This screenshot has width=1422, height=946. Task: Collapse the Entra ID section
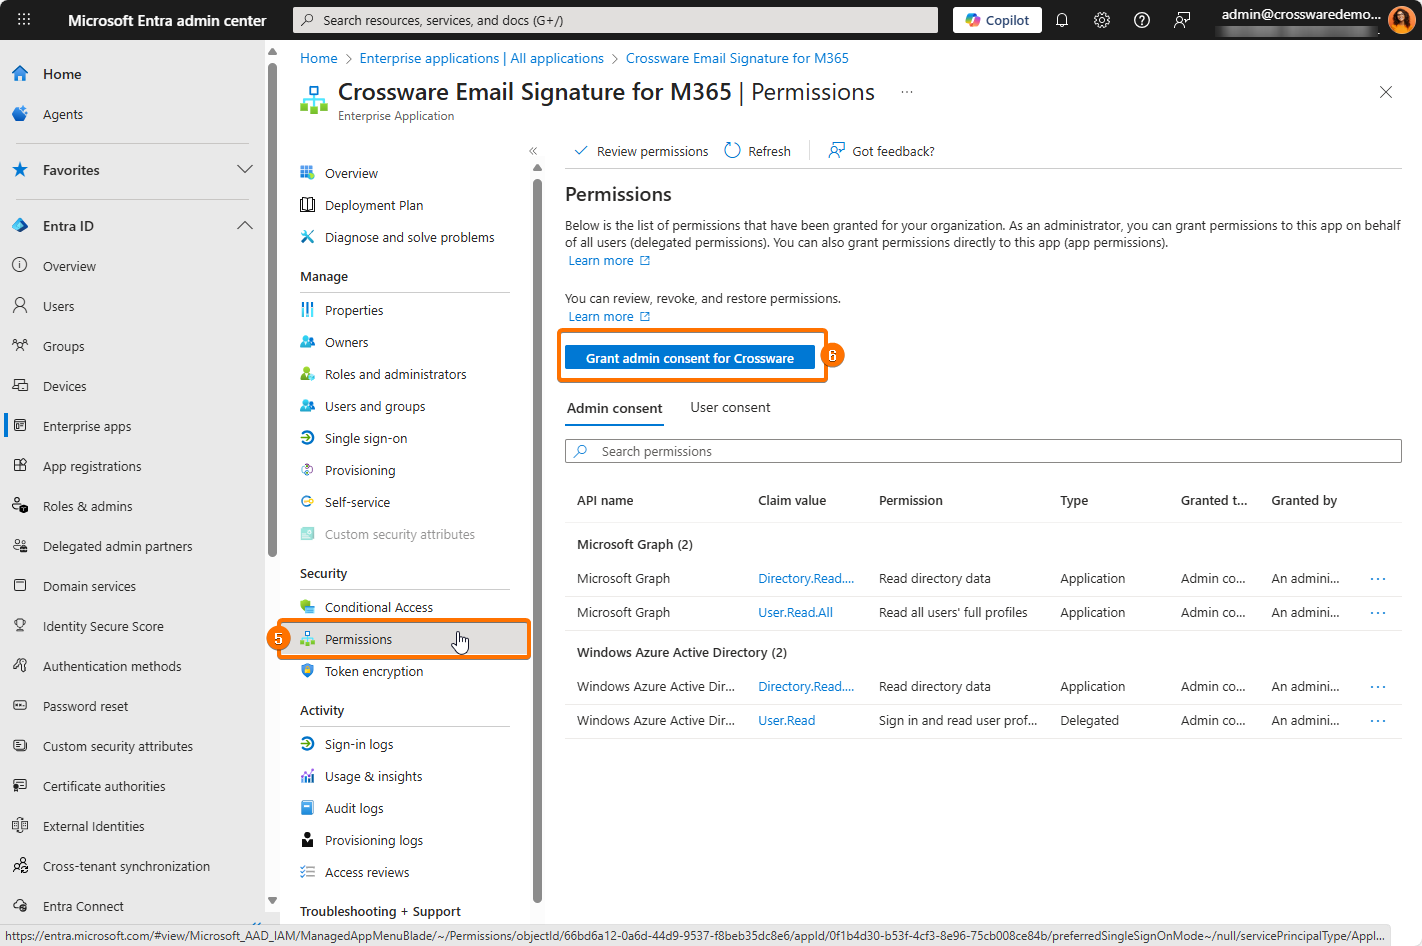click(245, 226)
